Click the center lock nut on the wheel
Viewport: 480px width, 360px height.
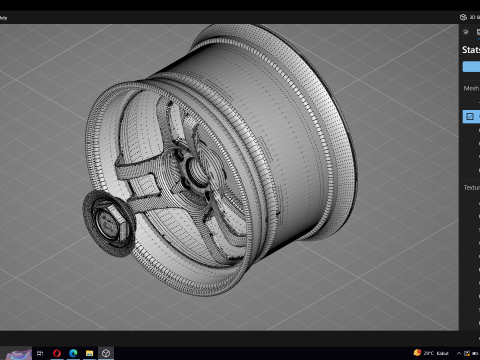(x=109, y=222)
